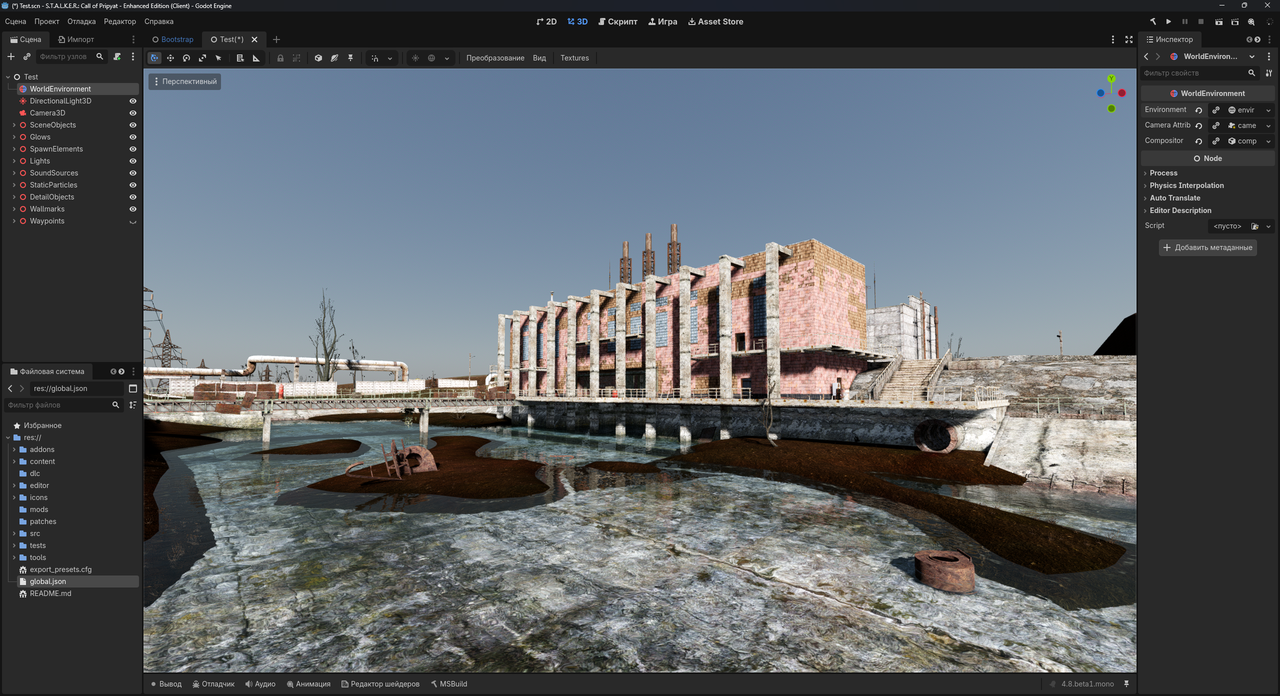Open the Inspector property tools icon

point(1269,73)
